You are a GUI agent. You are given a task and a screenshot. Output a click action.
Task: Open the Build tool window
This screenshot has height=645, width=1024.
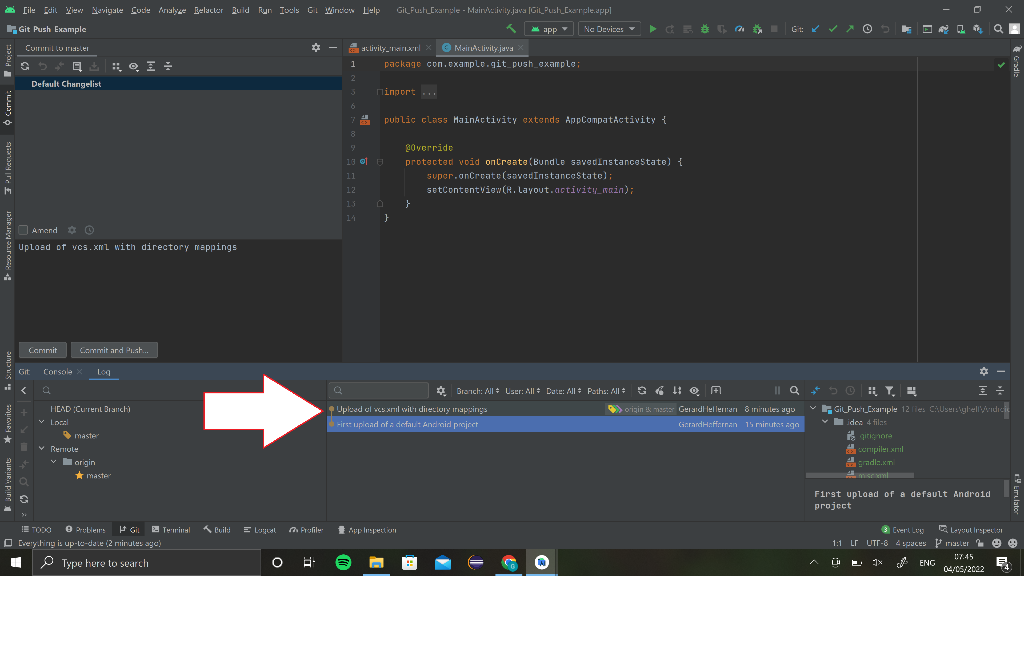(x=216, y=530)
